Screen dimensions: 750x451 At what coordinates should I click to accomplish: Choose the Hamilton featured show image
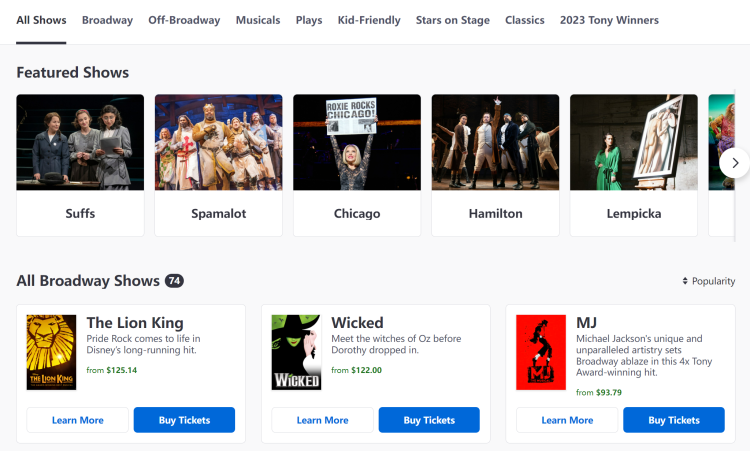[x=495, y=142]
